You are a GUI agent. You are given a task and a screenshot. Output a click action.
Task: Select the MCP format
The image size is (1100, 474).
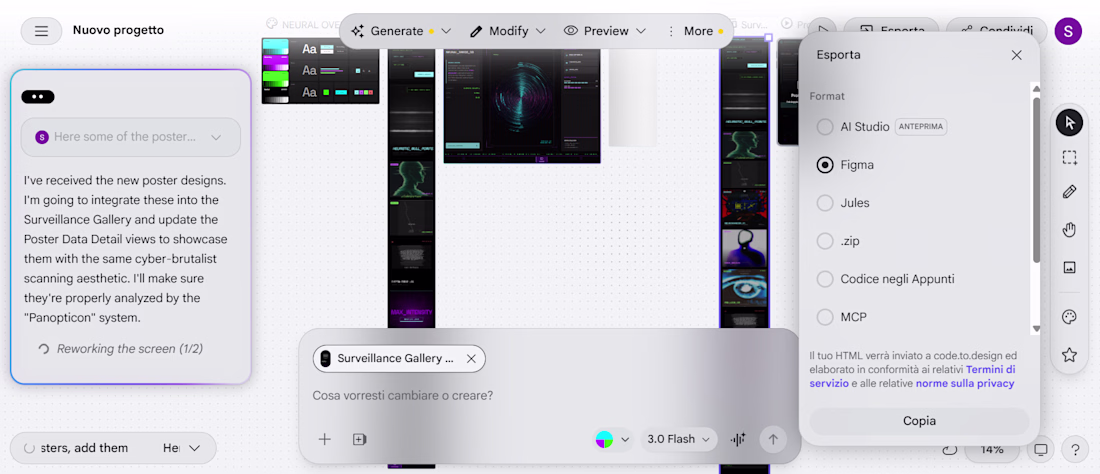pos(825,317)
